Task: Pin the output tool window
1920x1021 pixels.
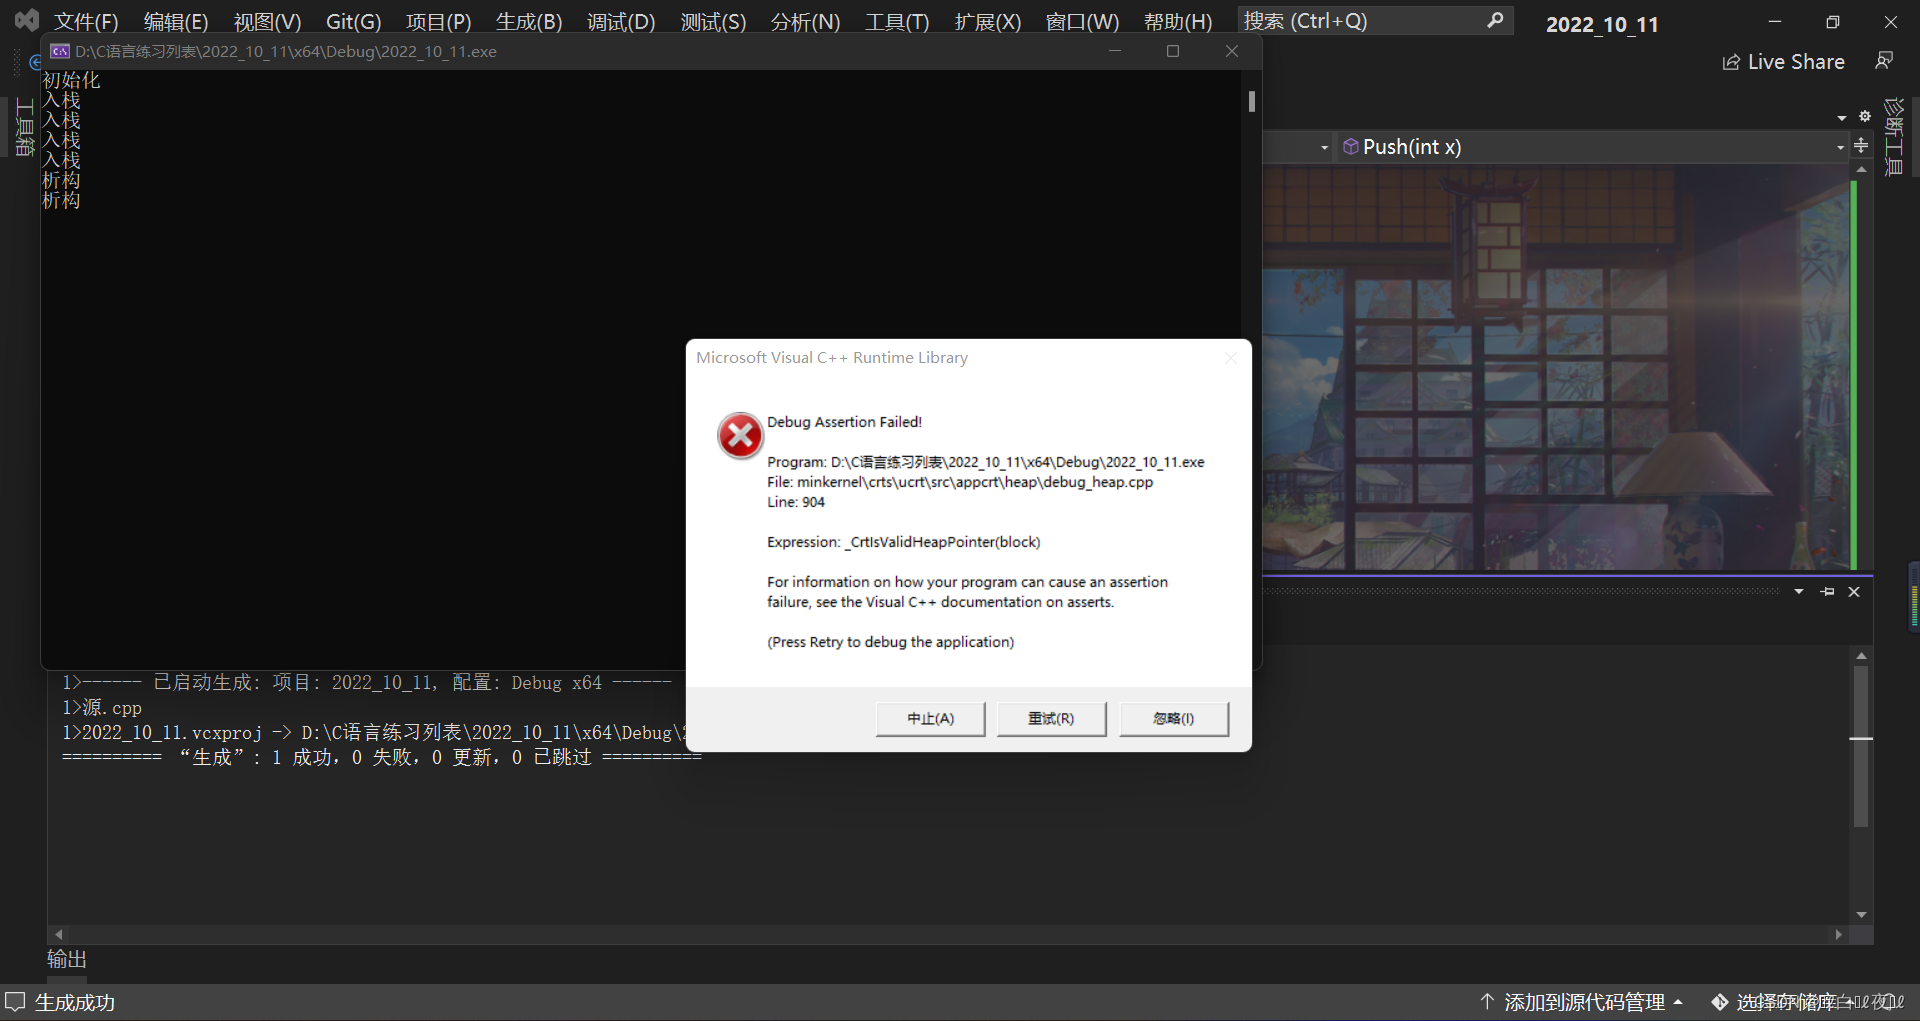Action: pos(1827,591)
